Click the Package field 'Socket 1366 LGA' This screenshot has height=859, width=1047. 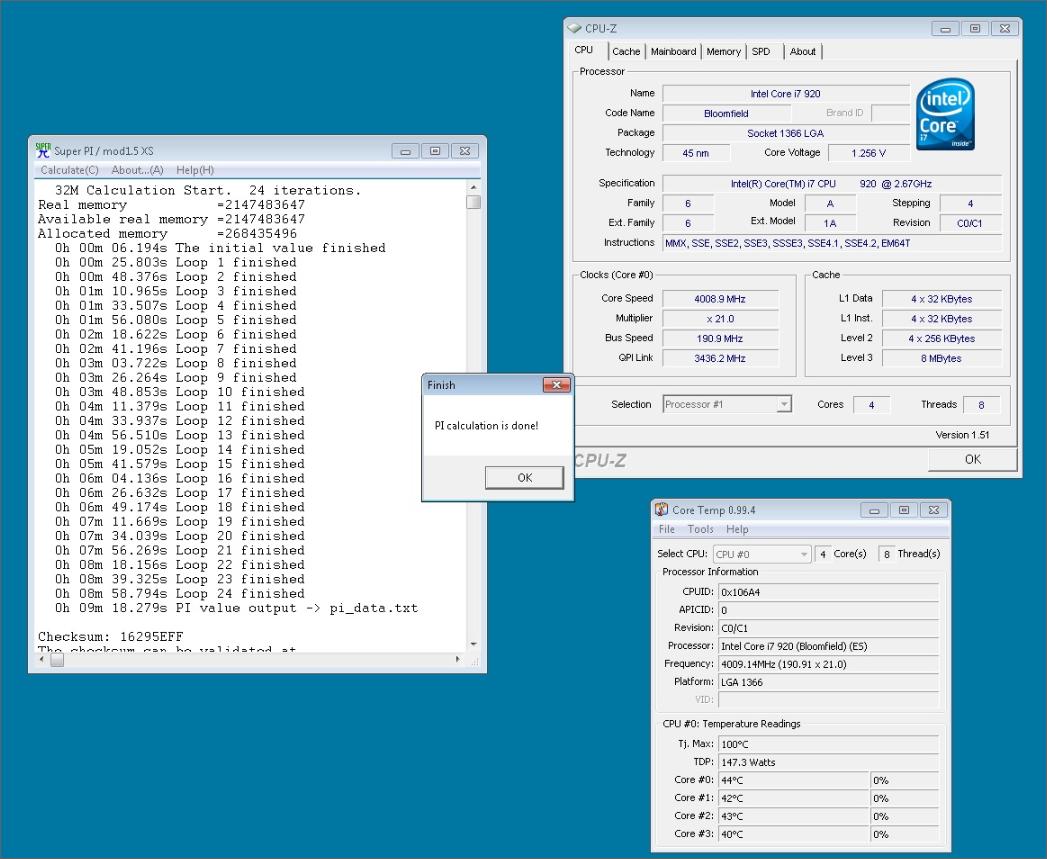tap(786, 134)
